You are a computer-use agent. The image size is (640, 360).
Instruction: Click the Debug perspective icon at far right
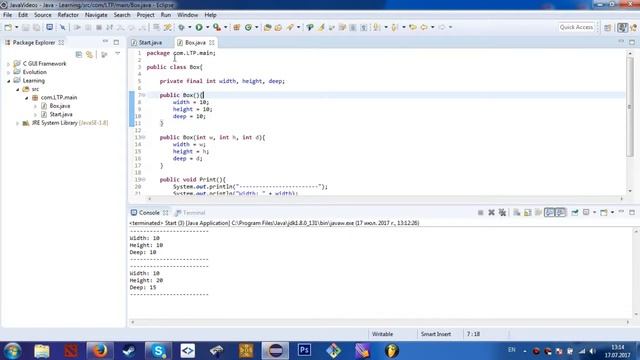click(634, 27)
